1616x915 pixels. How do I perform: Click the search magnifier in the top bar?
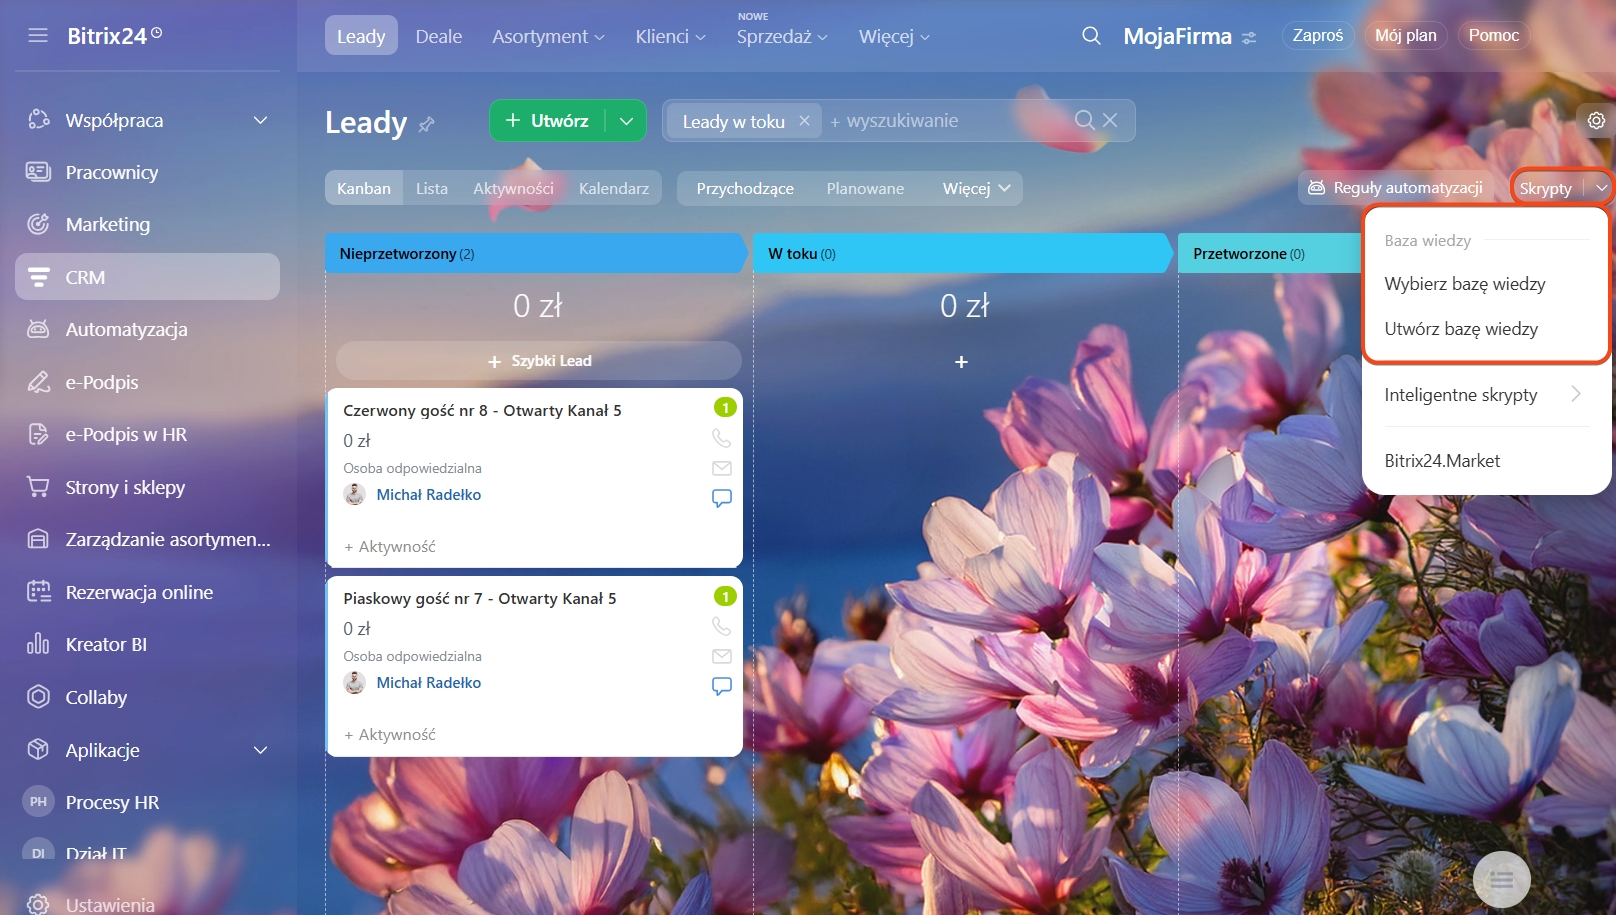coord(1091,36)
